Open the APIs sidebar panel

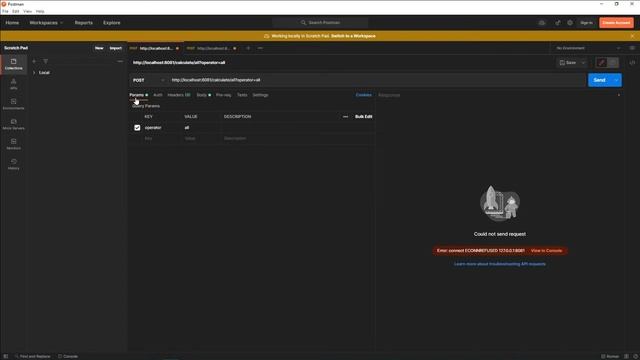13,84
